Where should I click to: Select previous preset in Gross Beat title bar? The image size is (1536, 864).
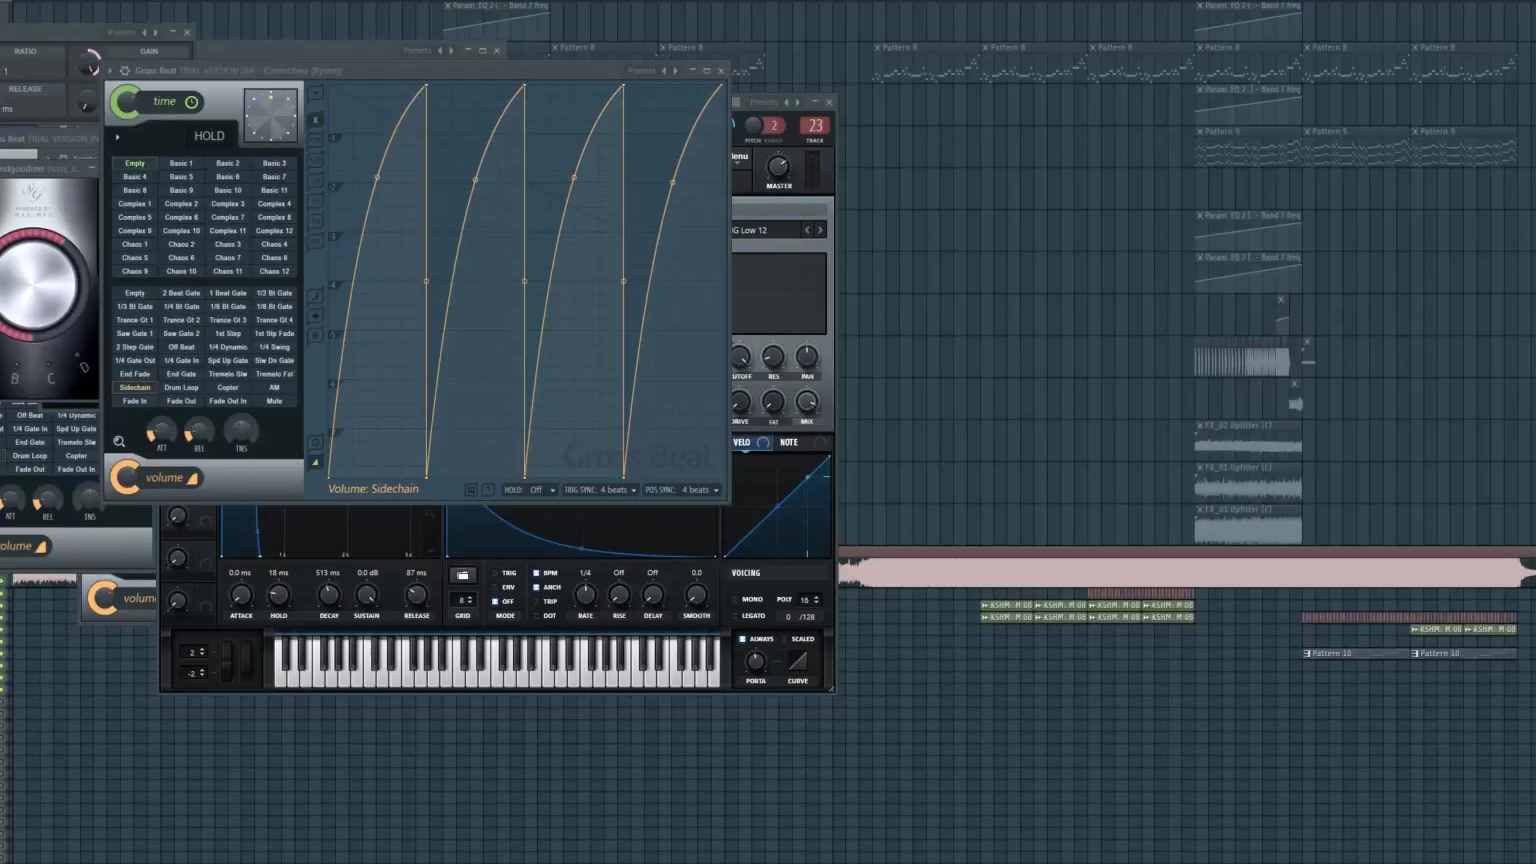tap(664, 71)
